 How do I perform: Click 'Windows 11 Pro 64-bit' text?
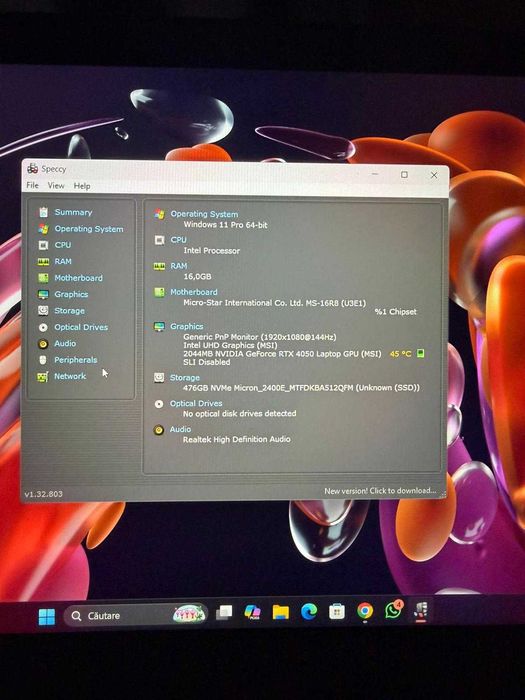point(225,225)
